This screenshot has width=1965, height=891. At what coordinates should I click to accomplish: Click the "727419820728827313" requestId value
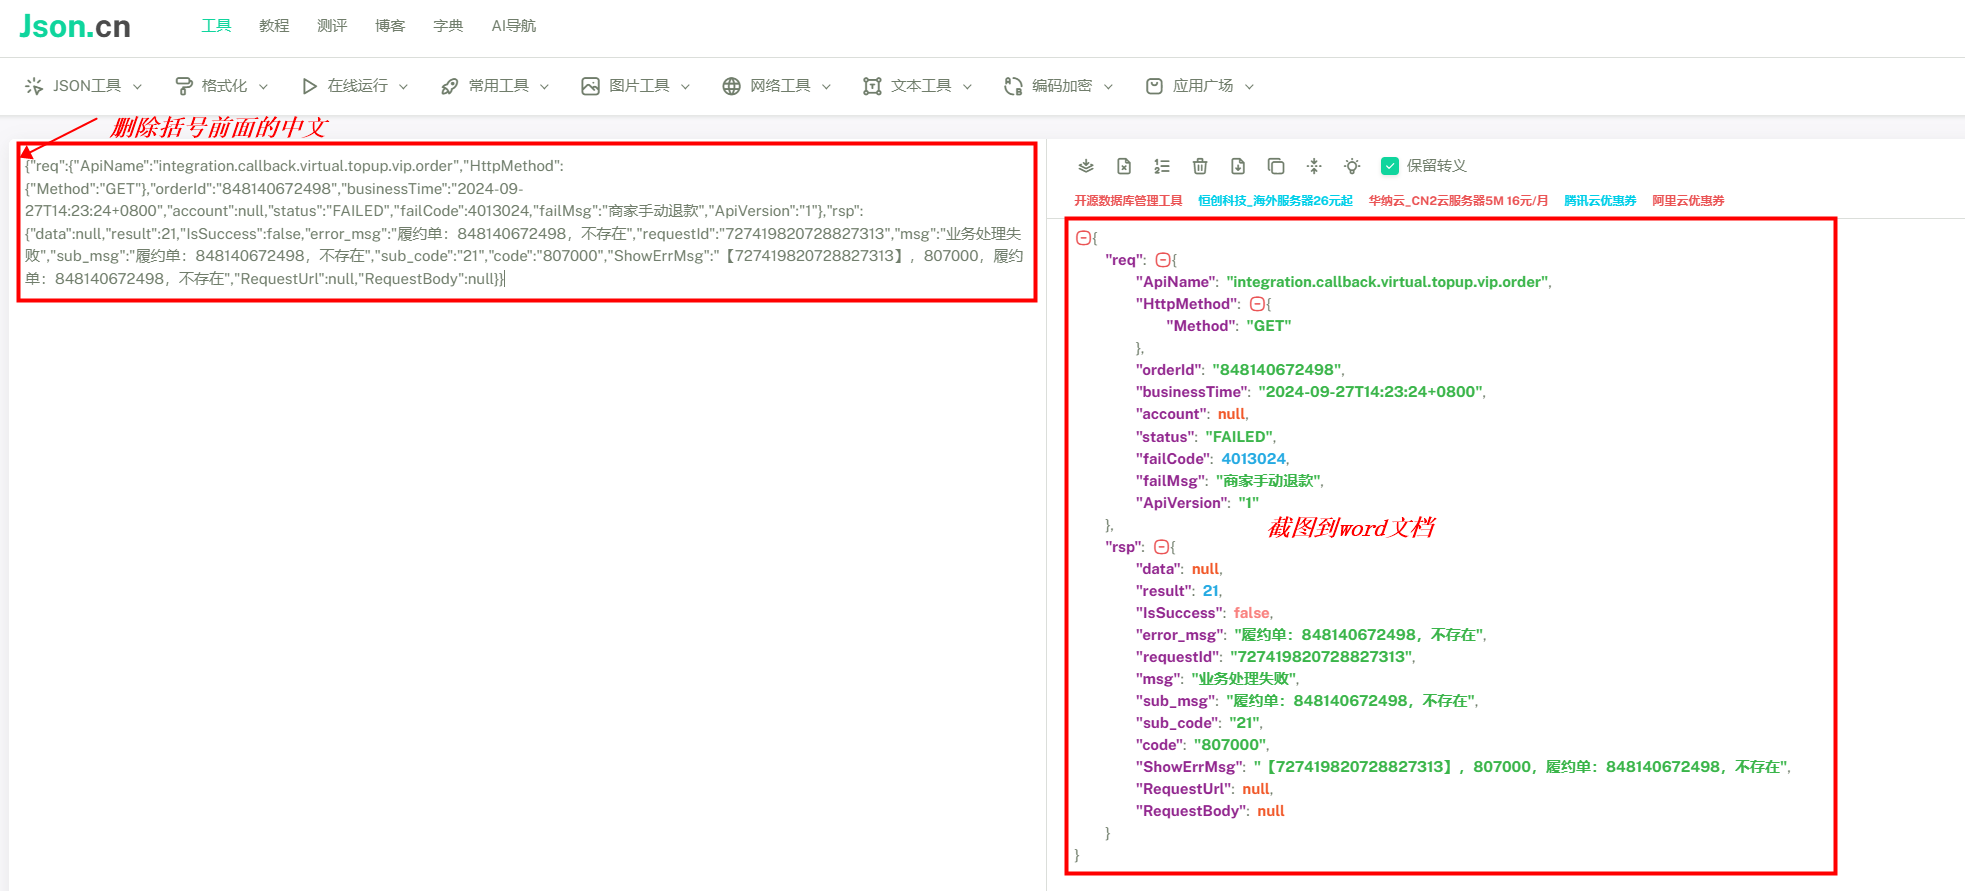click(x=1322, y=657)
